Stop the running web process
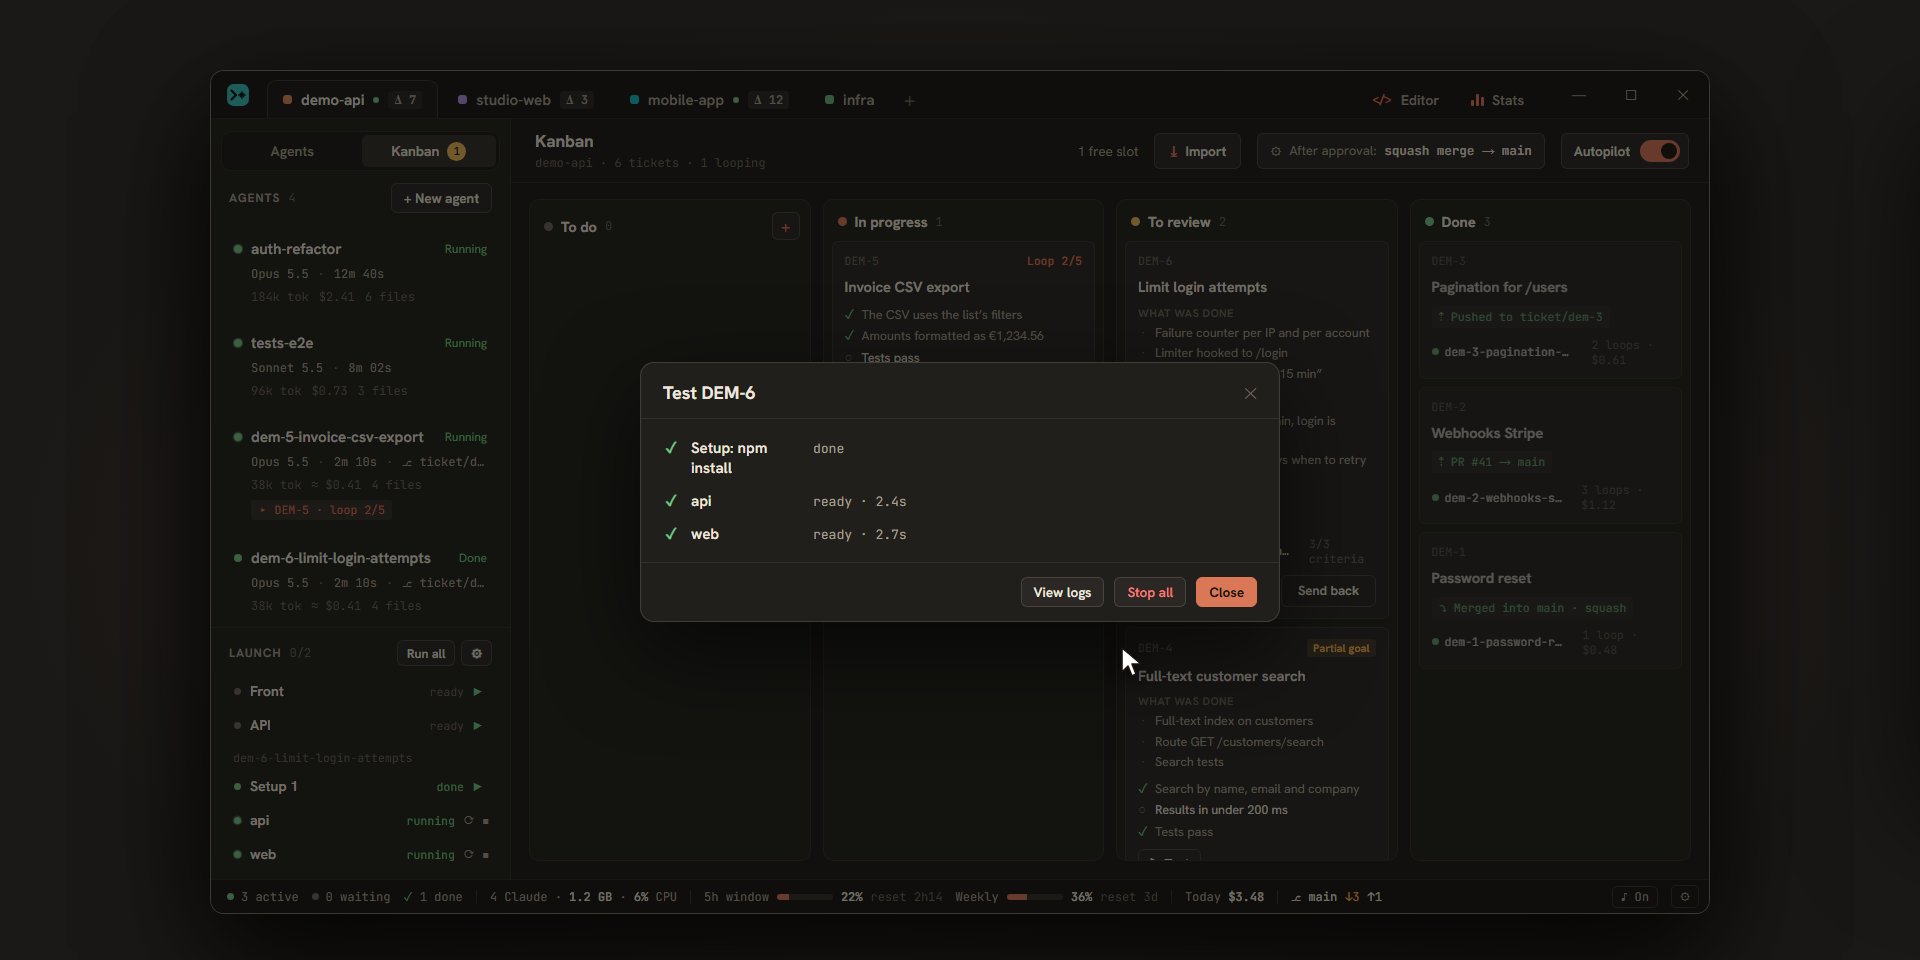The height and width of the screenshot is (960, 1920). click(486, 855)
